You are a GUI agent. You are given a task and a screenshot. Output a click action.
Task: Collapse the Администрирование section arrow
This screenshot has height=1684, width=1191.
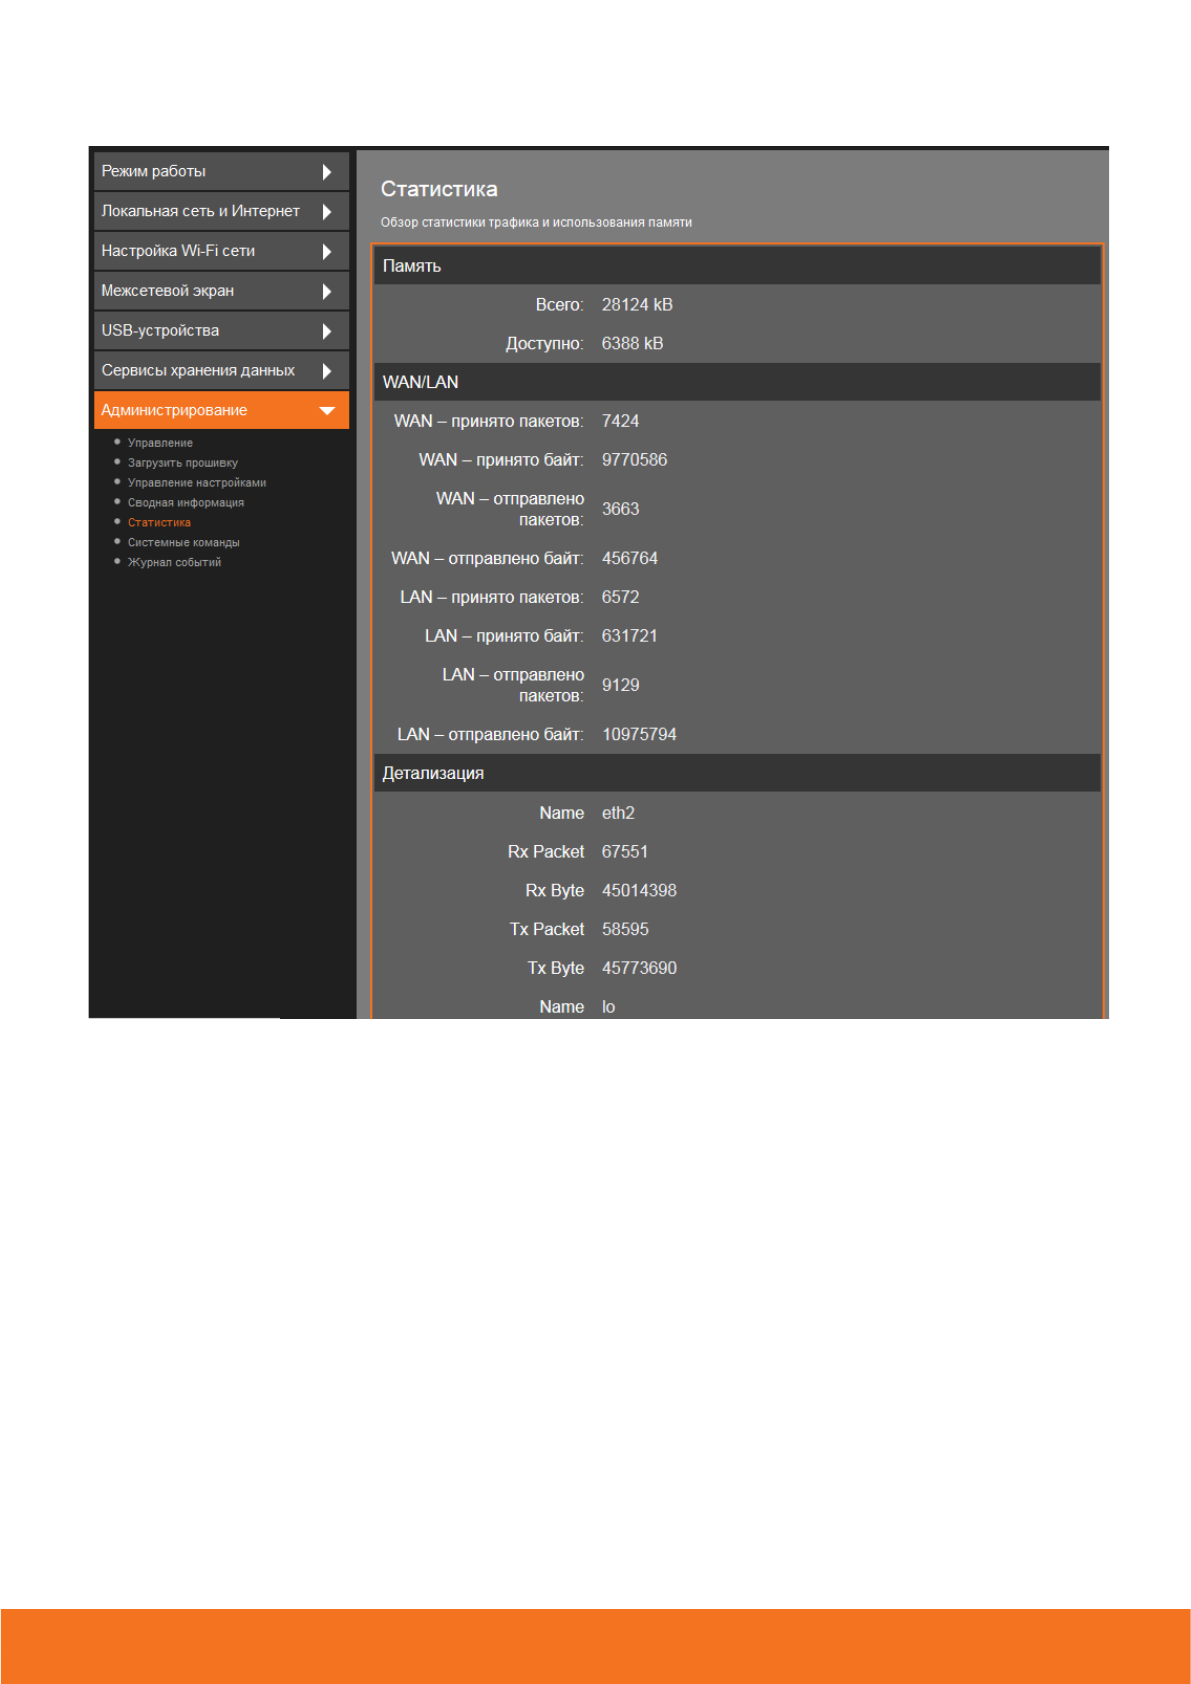coord(326,411)
